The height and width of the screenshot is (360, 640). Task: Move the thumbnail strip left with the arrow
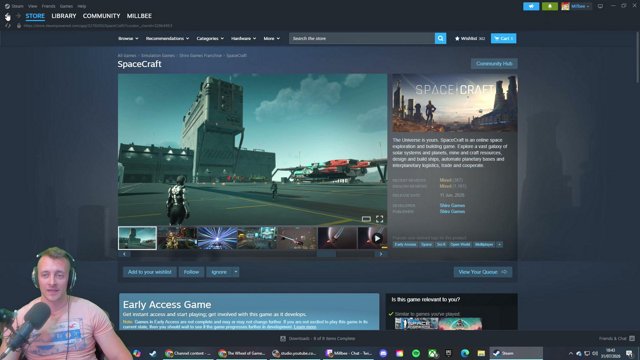pyautogui.click(x=124, y=254)
